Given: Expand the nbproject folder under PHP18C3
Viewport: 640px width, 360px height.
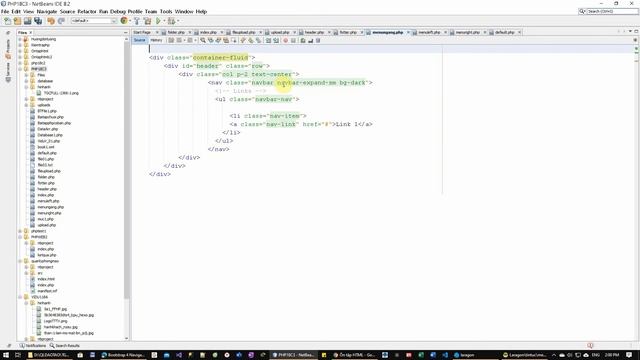Looking at the screenshot, I should coord(27,99).
